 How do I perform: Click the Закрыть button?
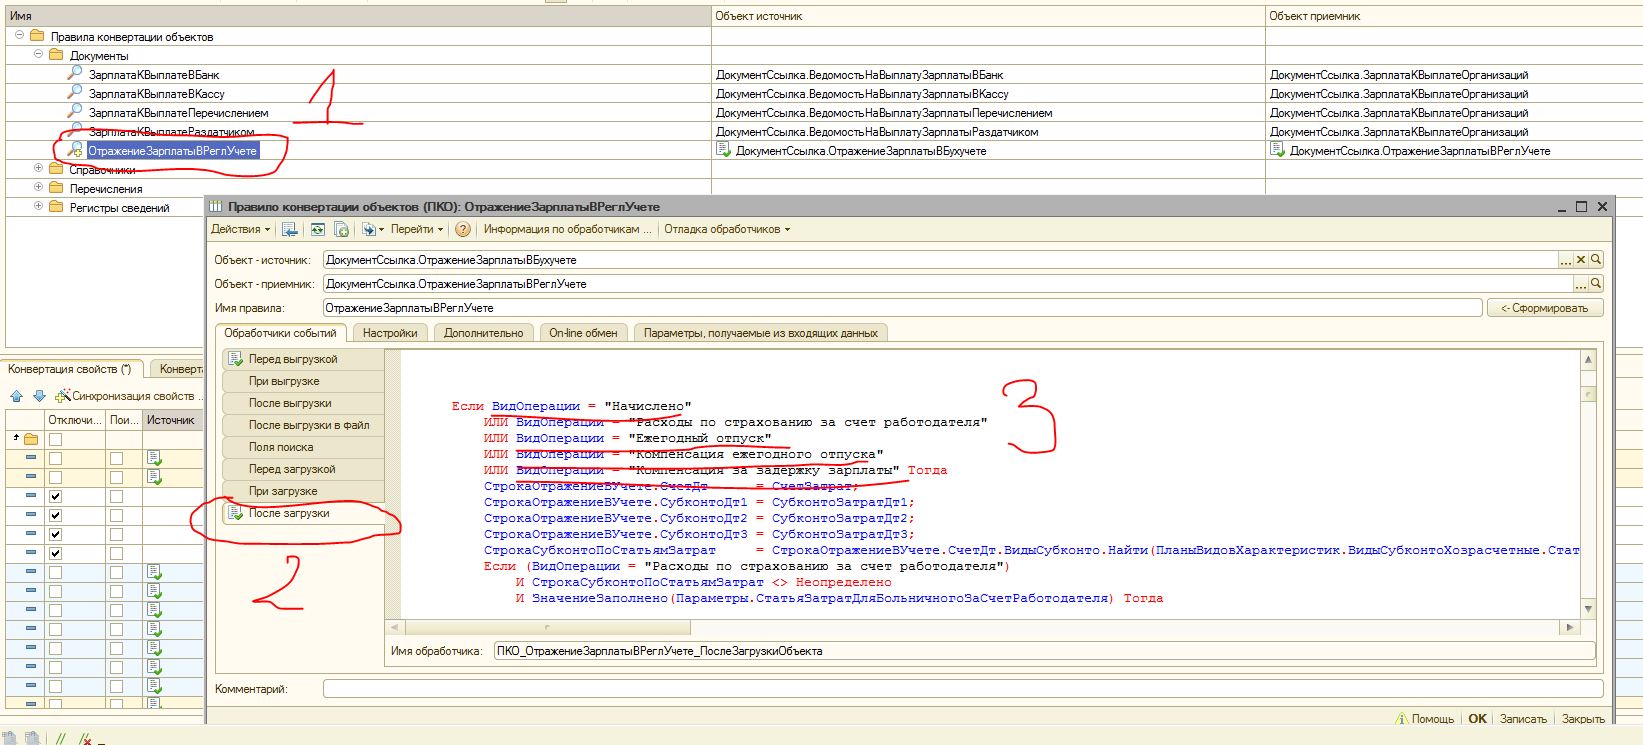tap(1583, 719)
